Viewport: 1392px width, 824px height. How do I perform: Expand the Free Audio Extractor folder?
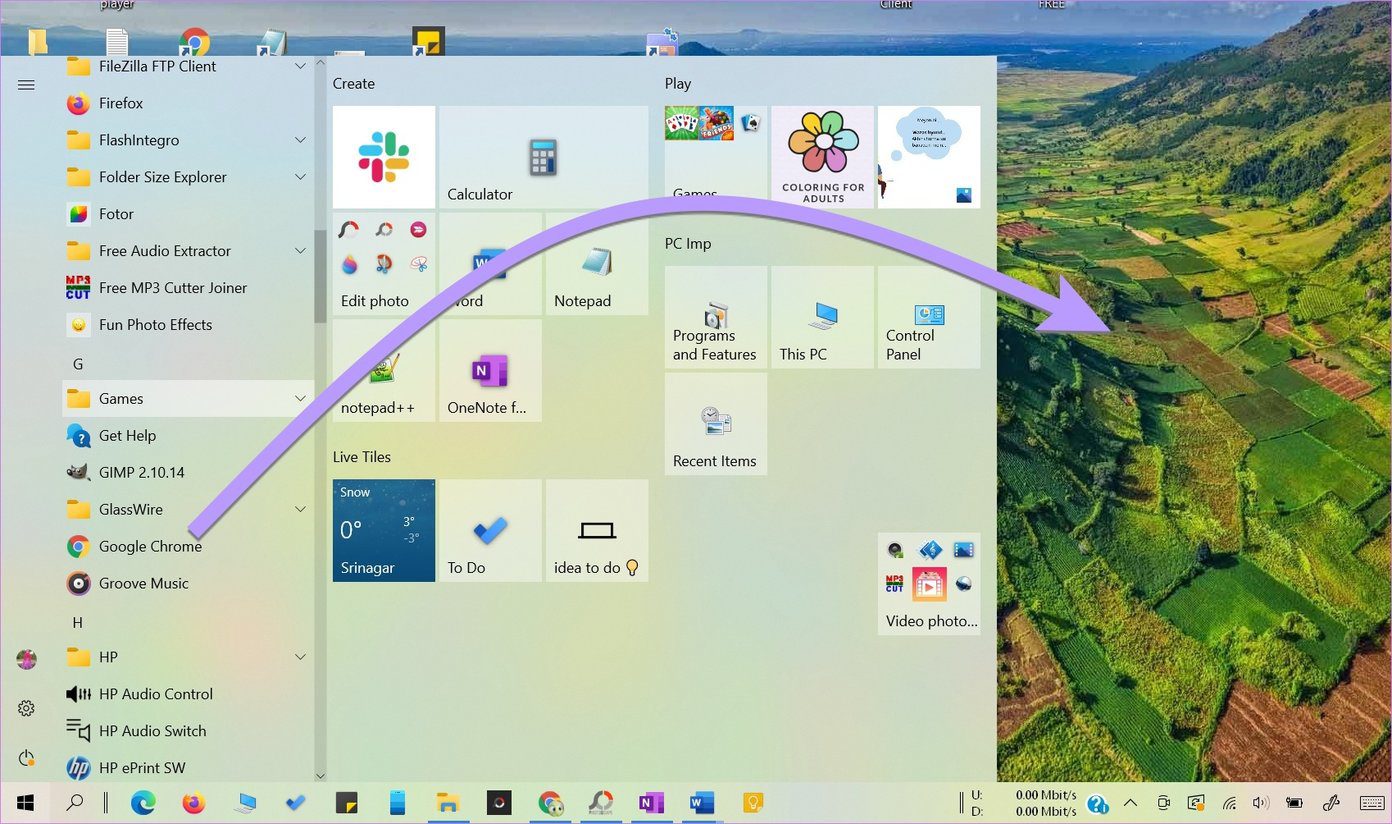pos(300,251)
